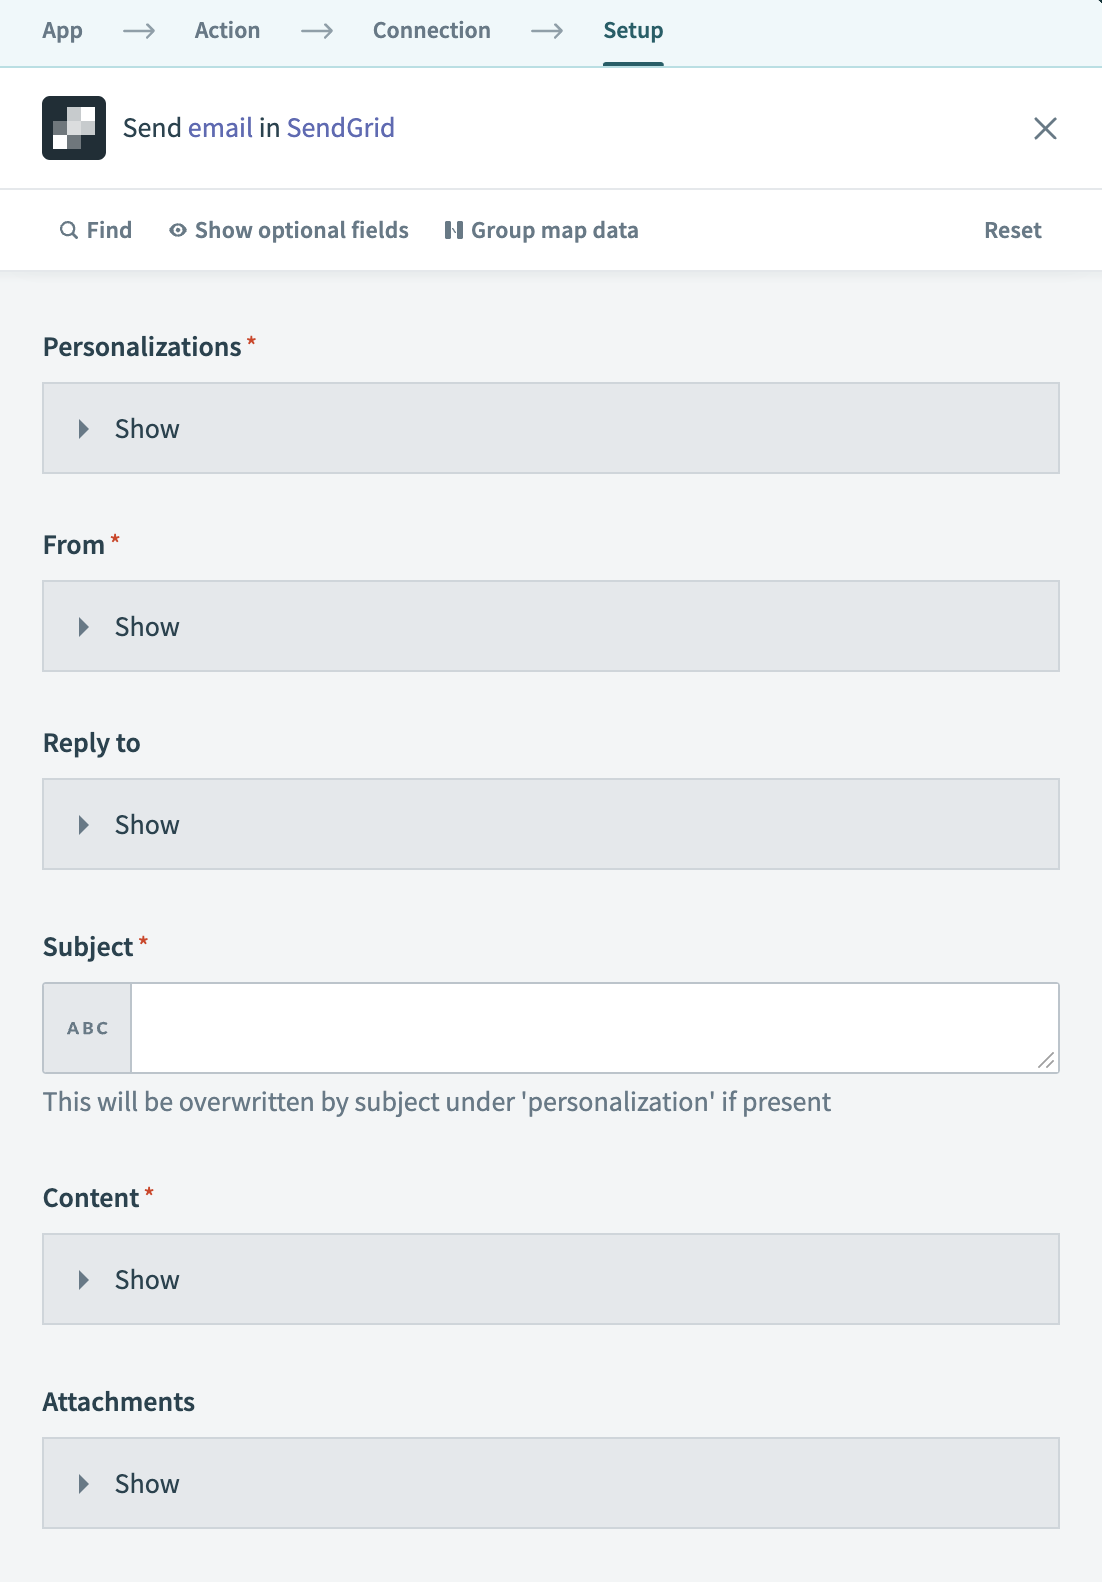Switch to the Connection step
The width and height of the screenshot is (1102, 1582).
click(x=431, y=30)
